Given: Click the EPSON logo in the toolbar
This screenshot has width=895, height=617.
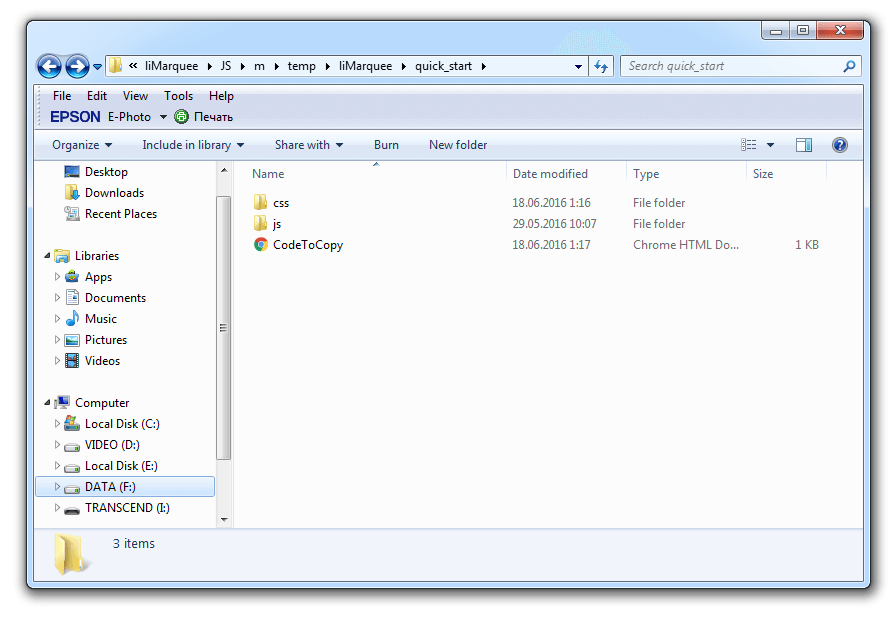Looking at the screenshot, I should [x=75, y=116].
